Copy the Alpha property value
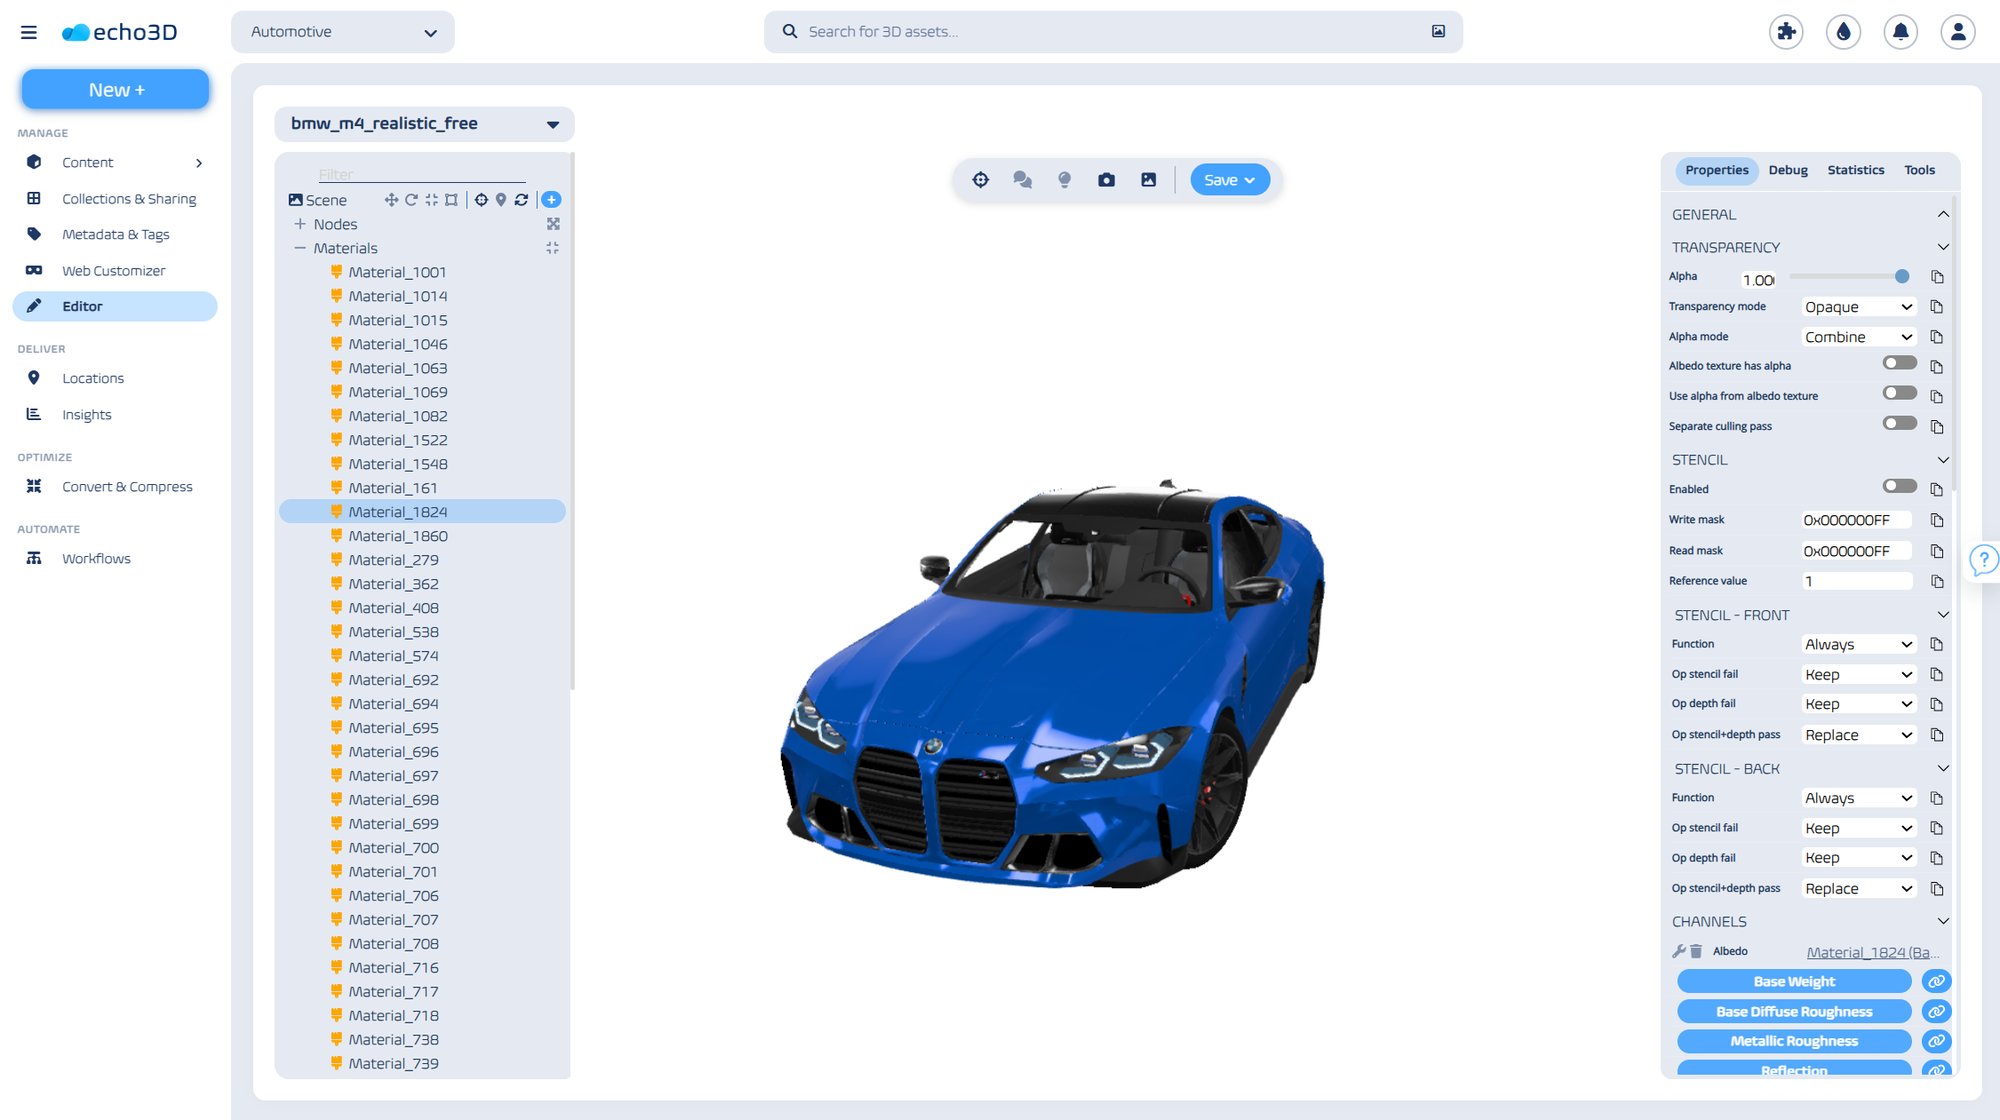 coord(1937,277)
